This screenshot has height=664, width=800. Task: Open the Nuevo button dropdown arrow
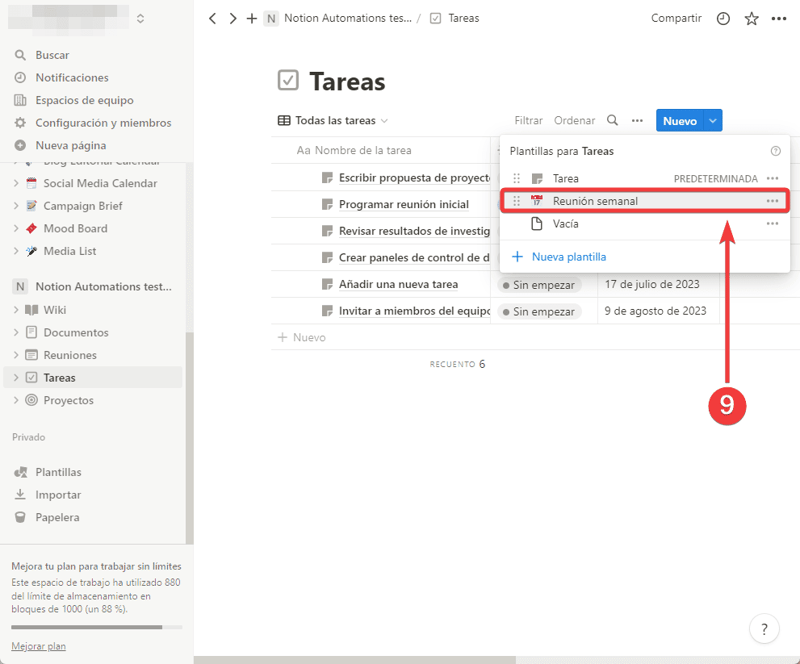(x=712, y=121)
